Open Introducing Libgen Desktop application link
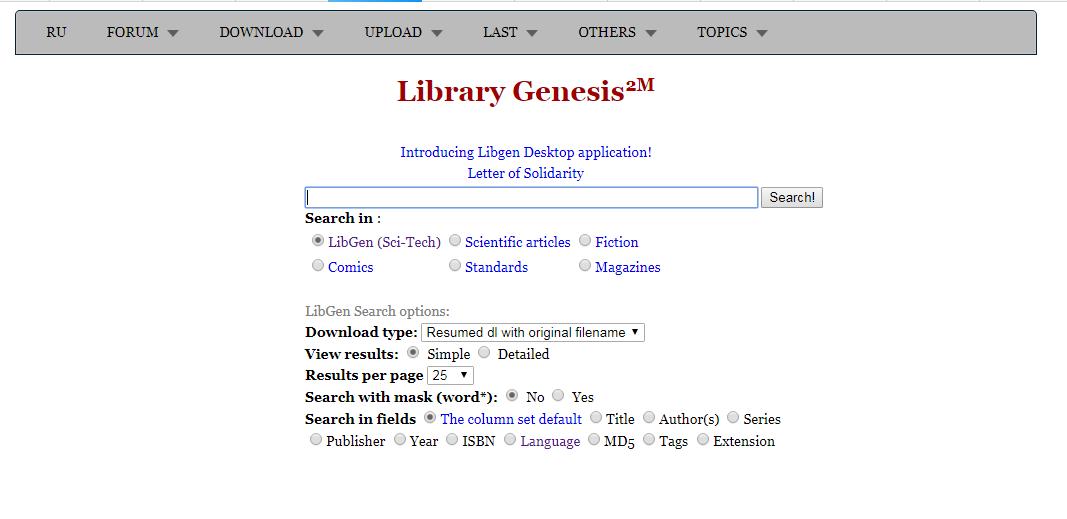 [525, 152]
